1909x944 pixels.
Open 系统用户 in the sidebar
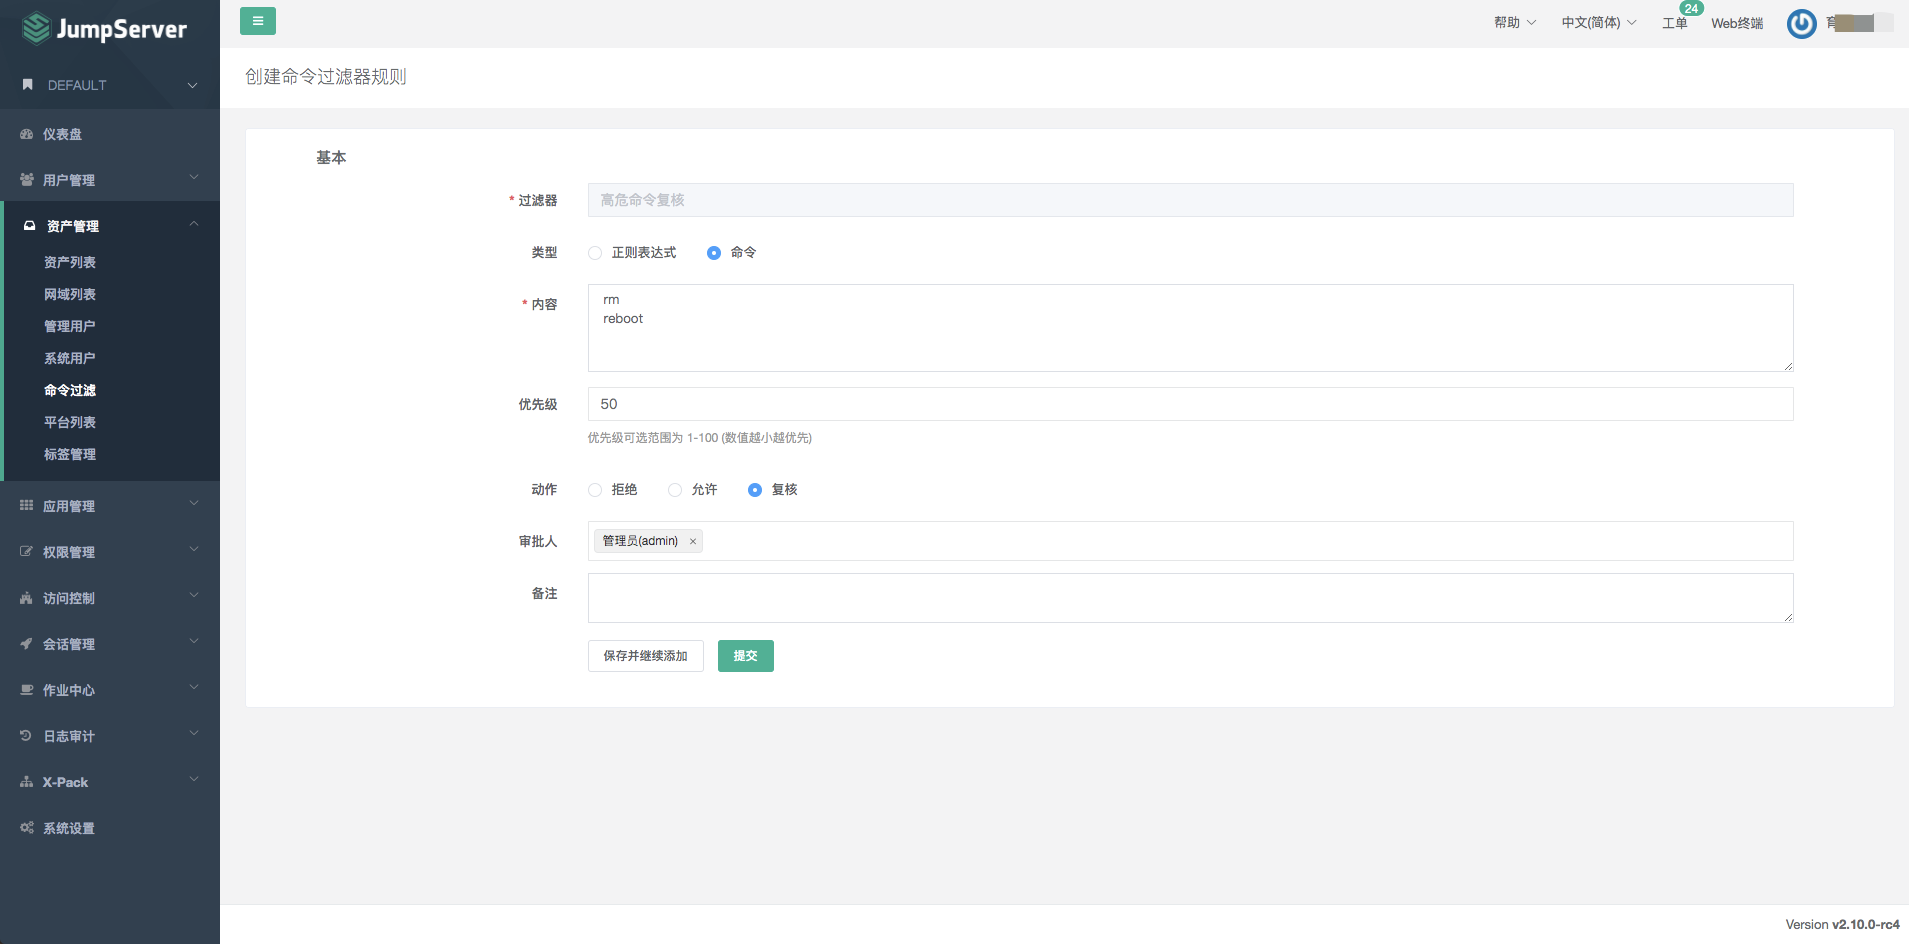click(70, 358)
